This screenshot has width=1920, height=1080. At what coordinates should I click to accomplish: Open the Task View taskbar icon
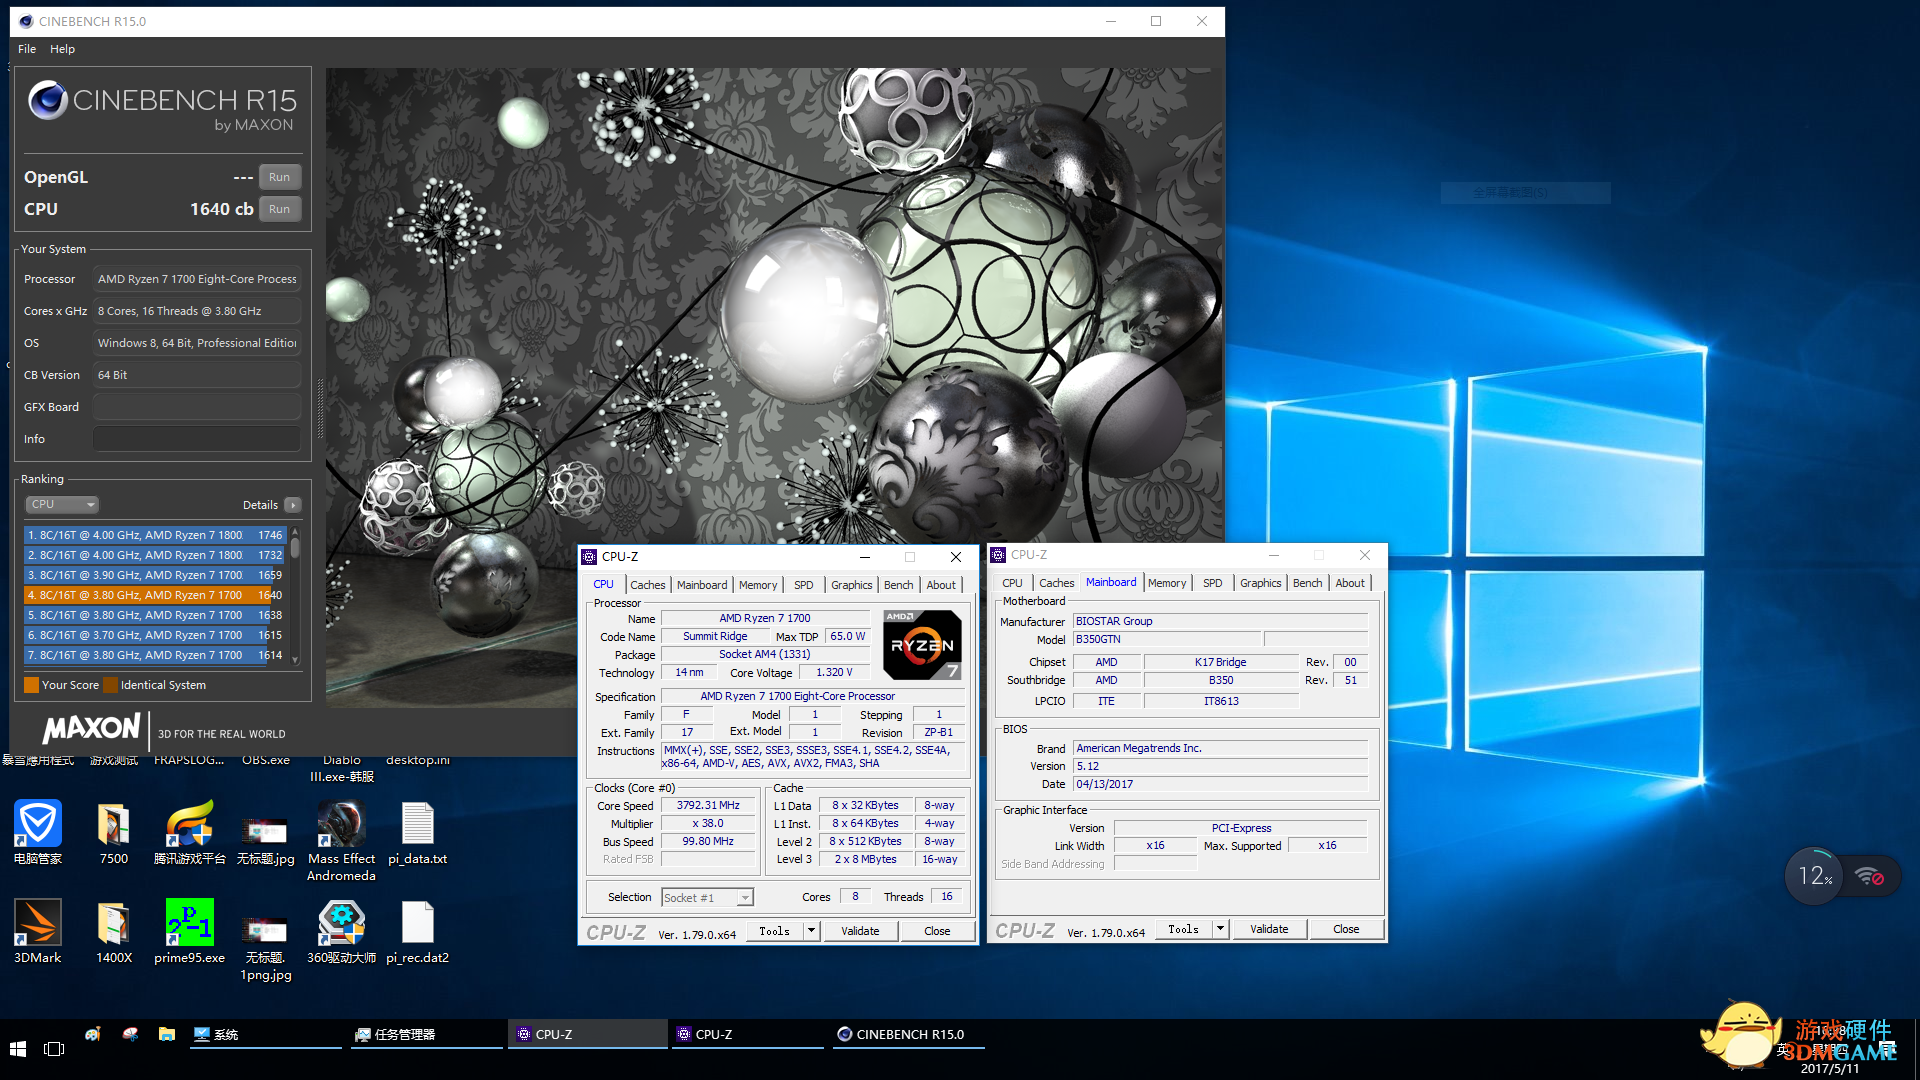coord(54,1049)
